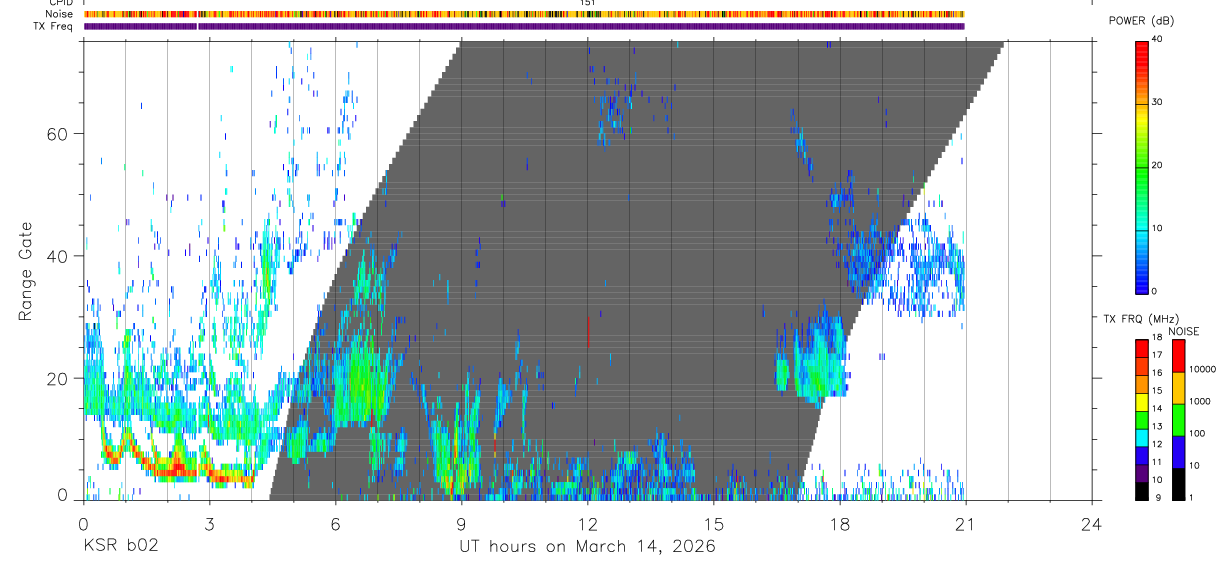This screenshot has height=567, width=1228.
Task: Click the 'Range Gate' y-axis title
Action: click(26, 270)
